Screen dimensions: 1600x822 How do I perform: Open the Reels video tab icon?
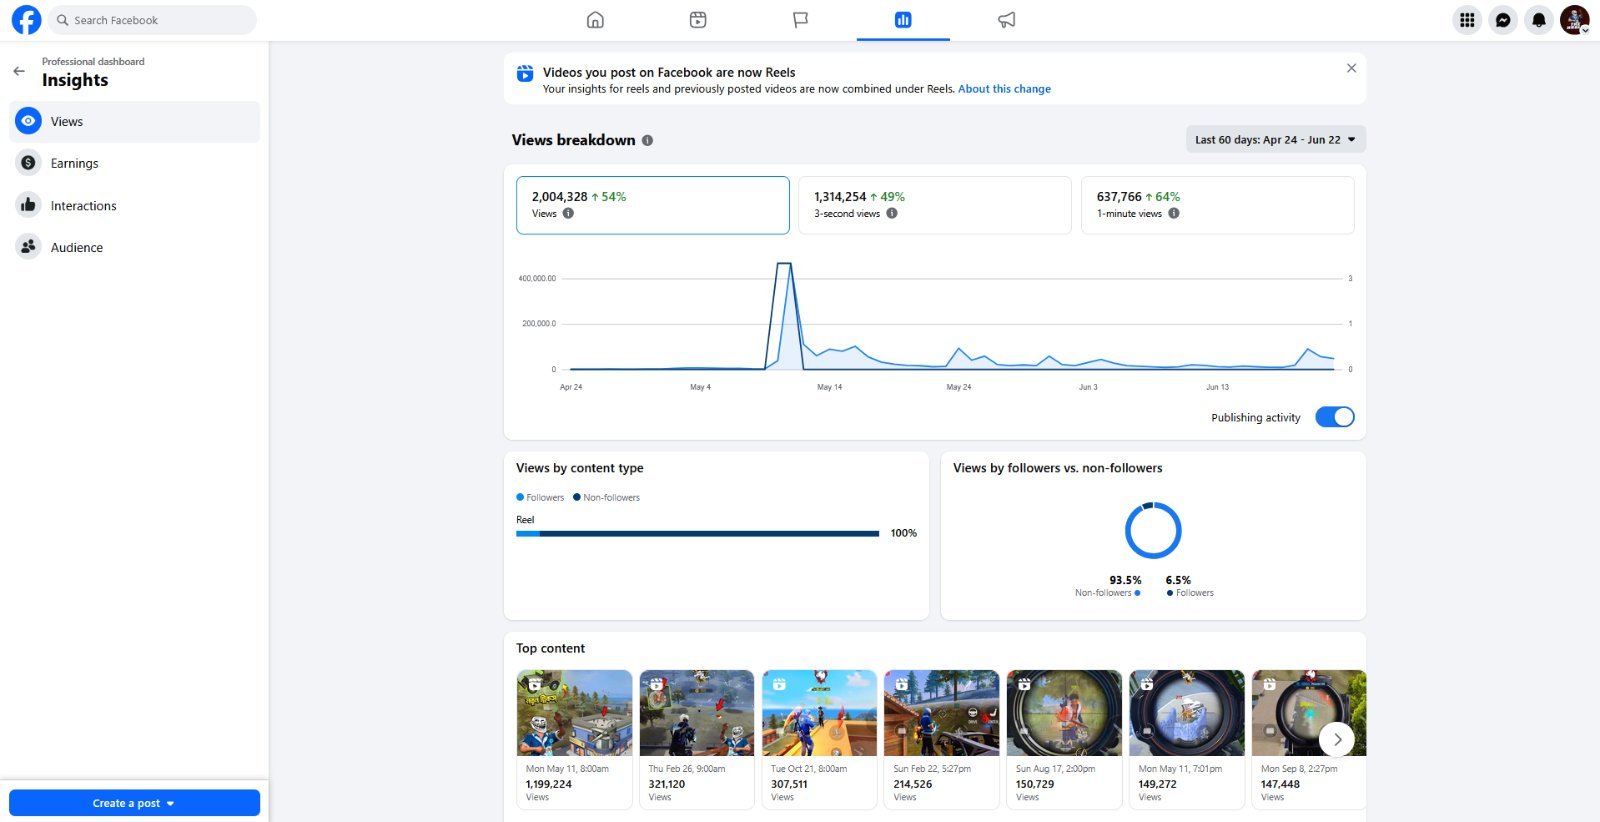[x=698, y=20]
